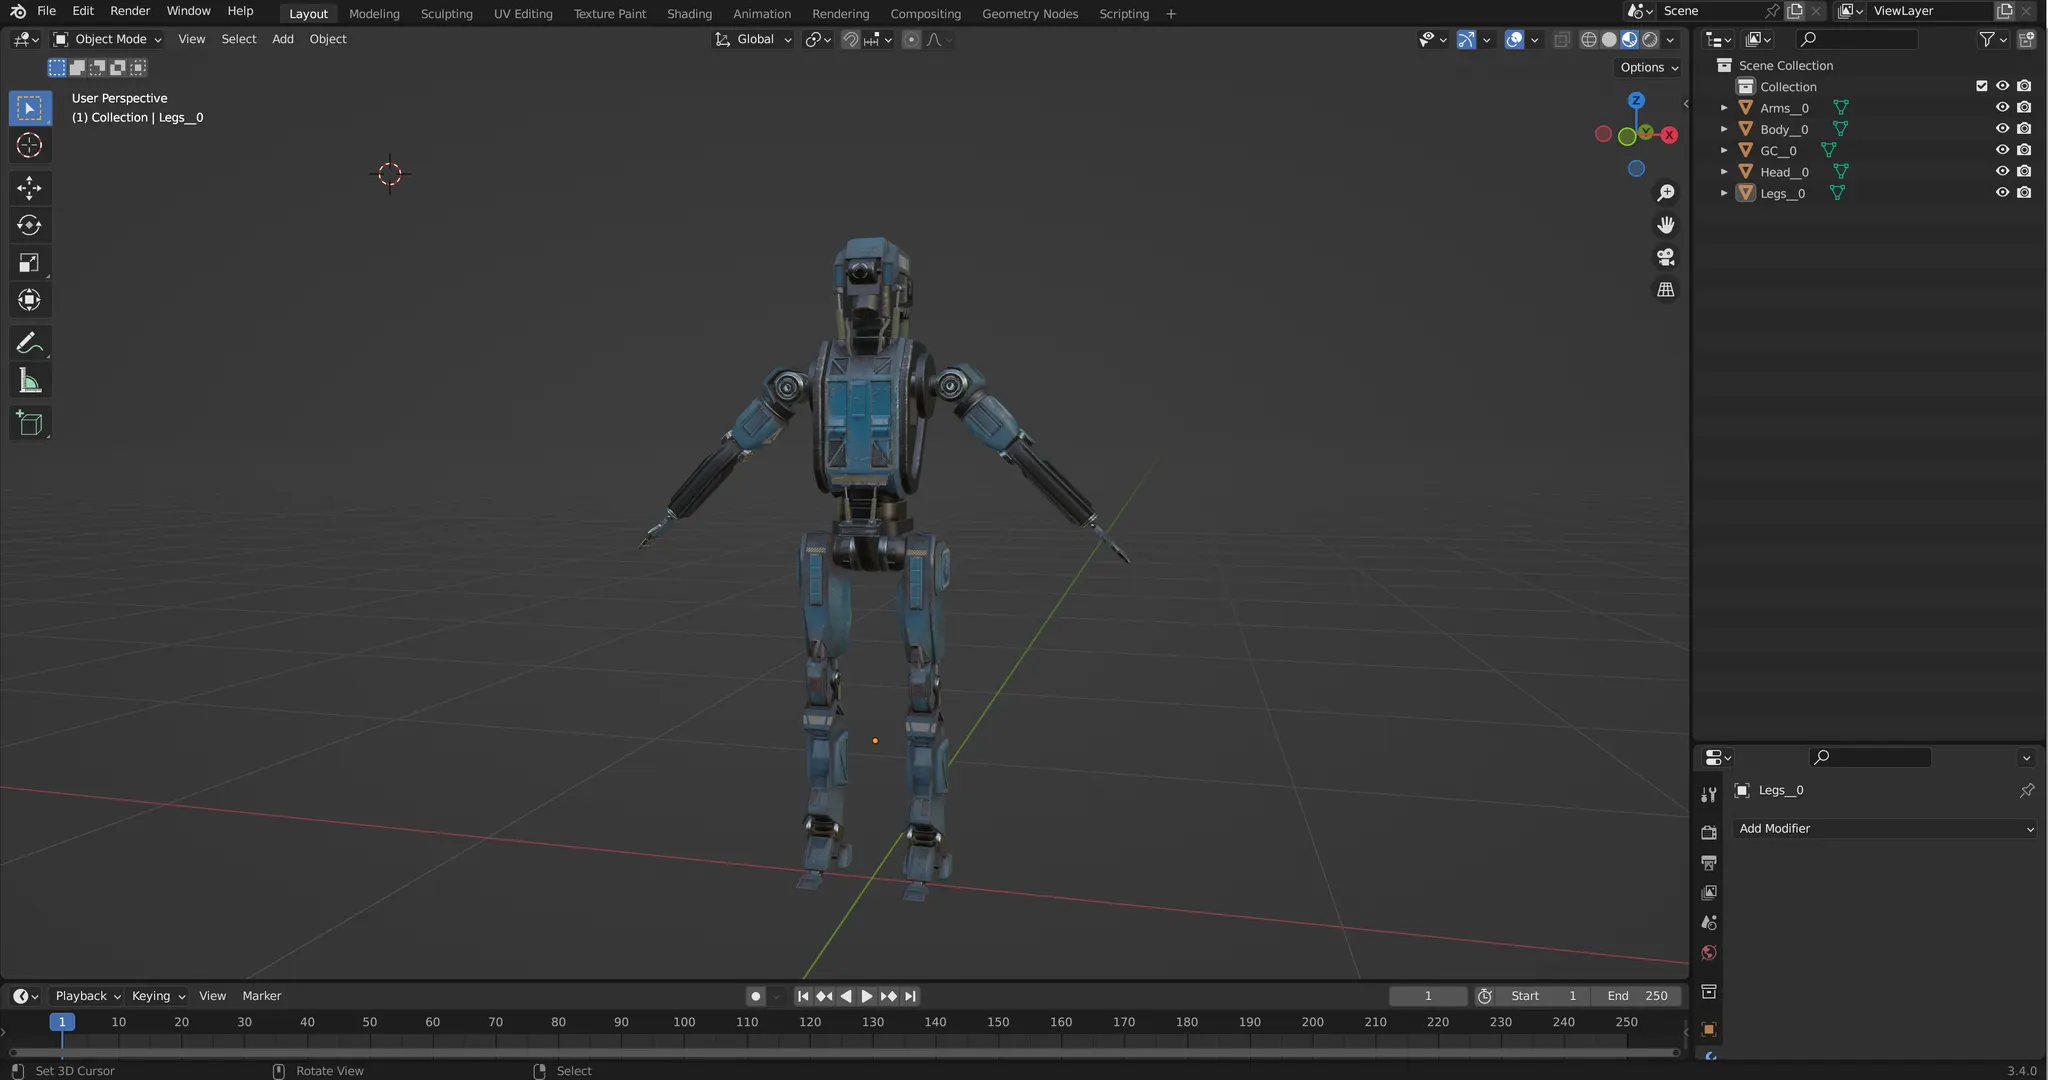Switch to the Shading workspace tab
This screenshot has height=1080, width=2048.
click(689, 14)
